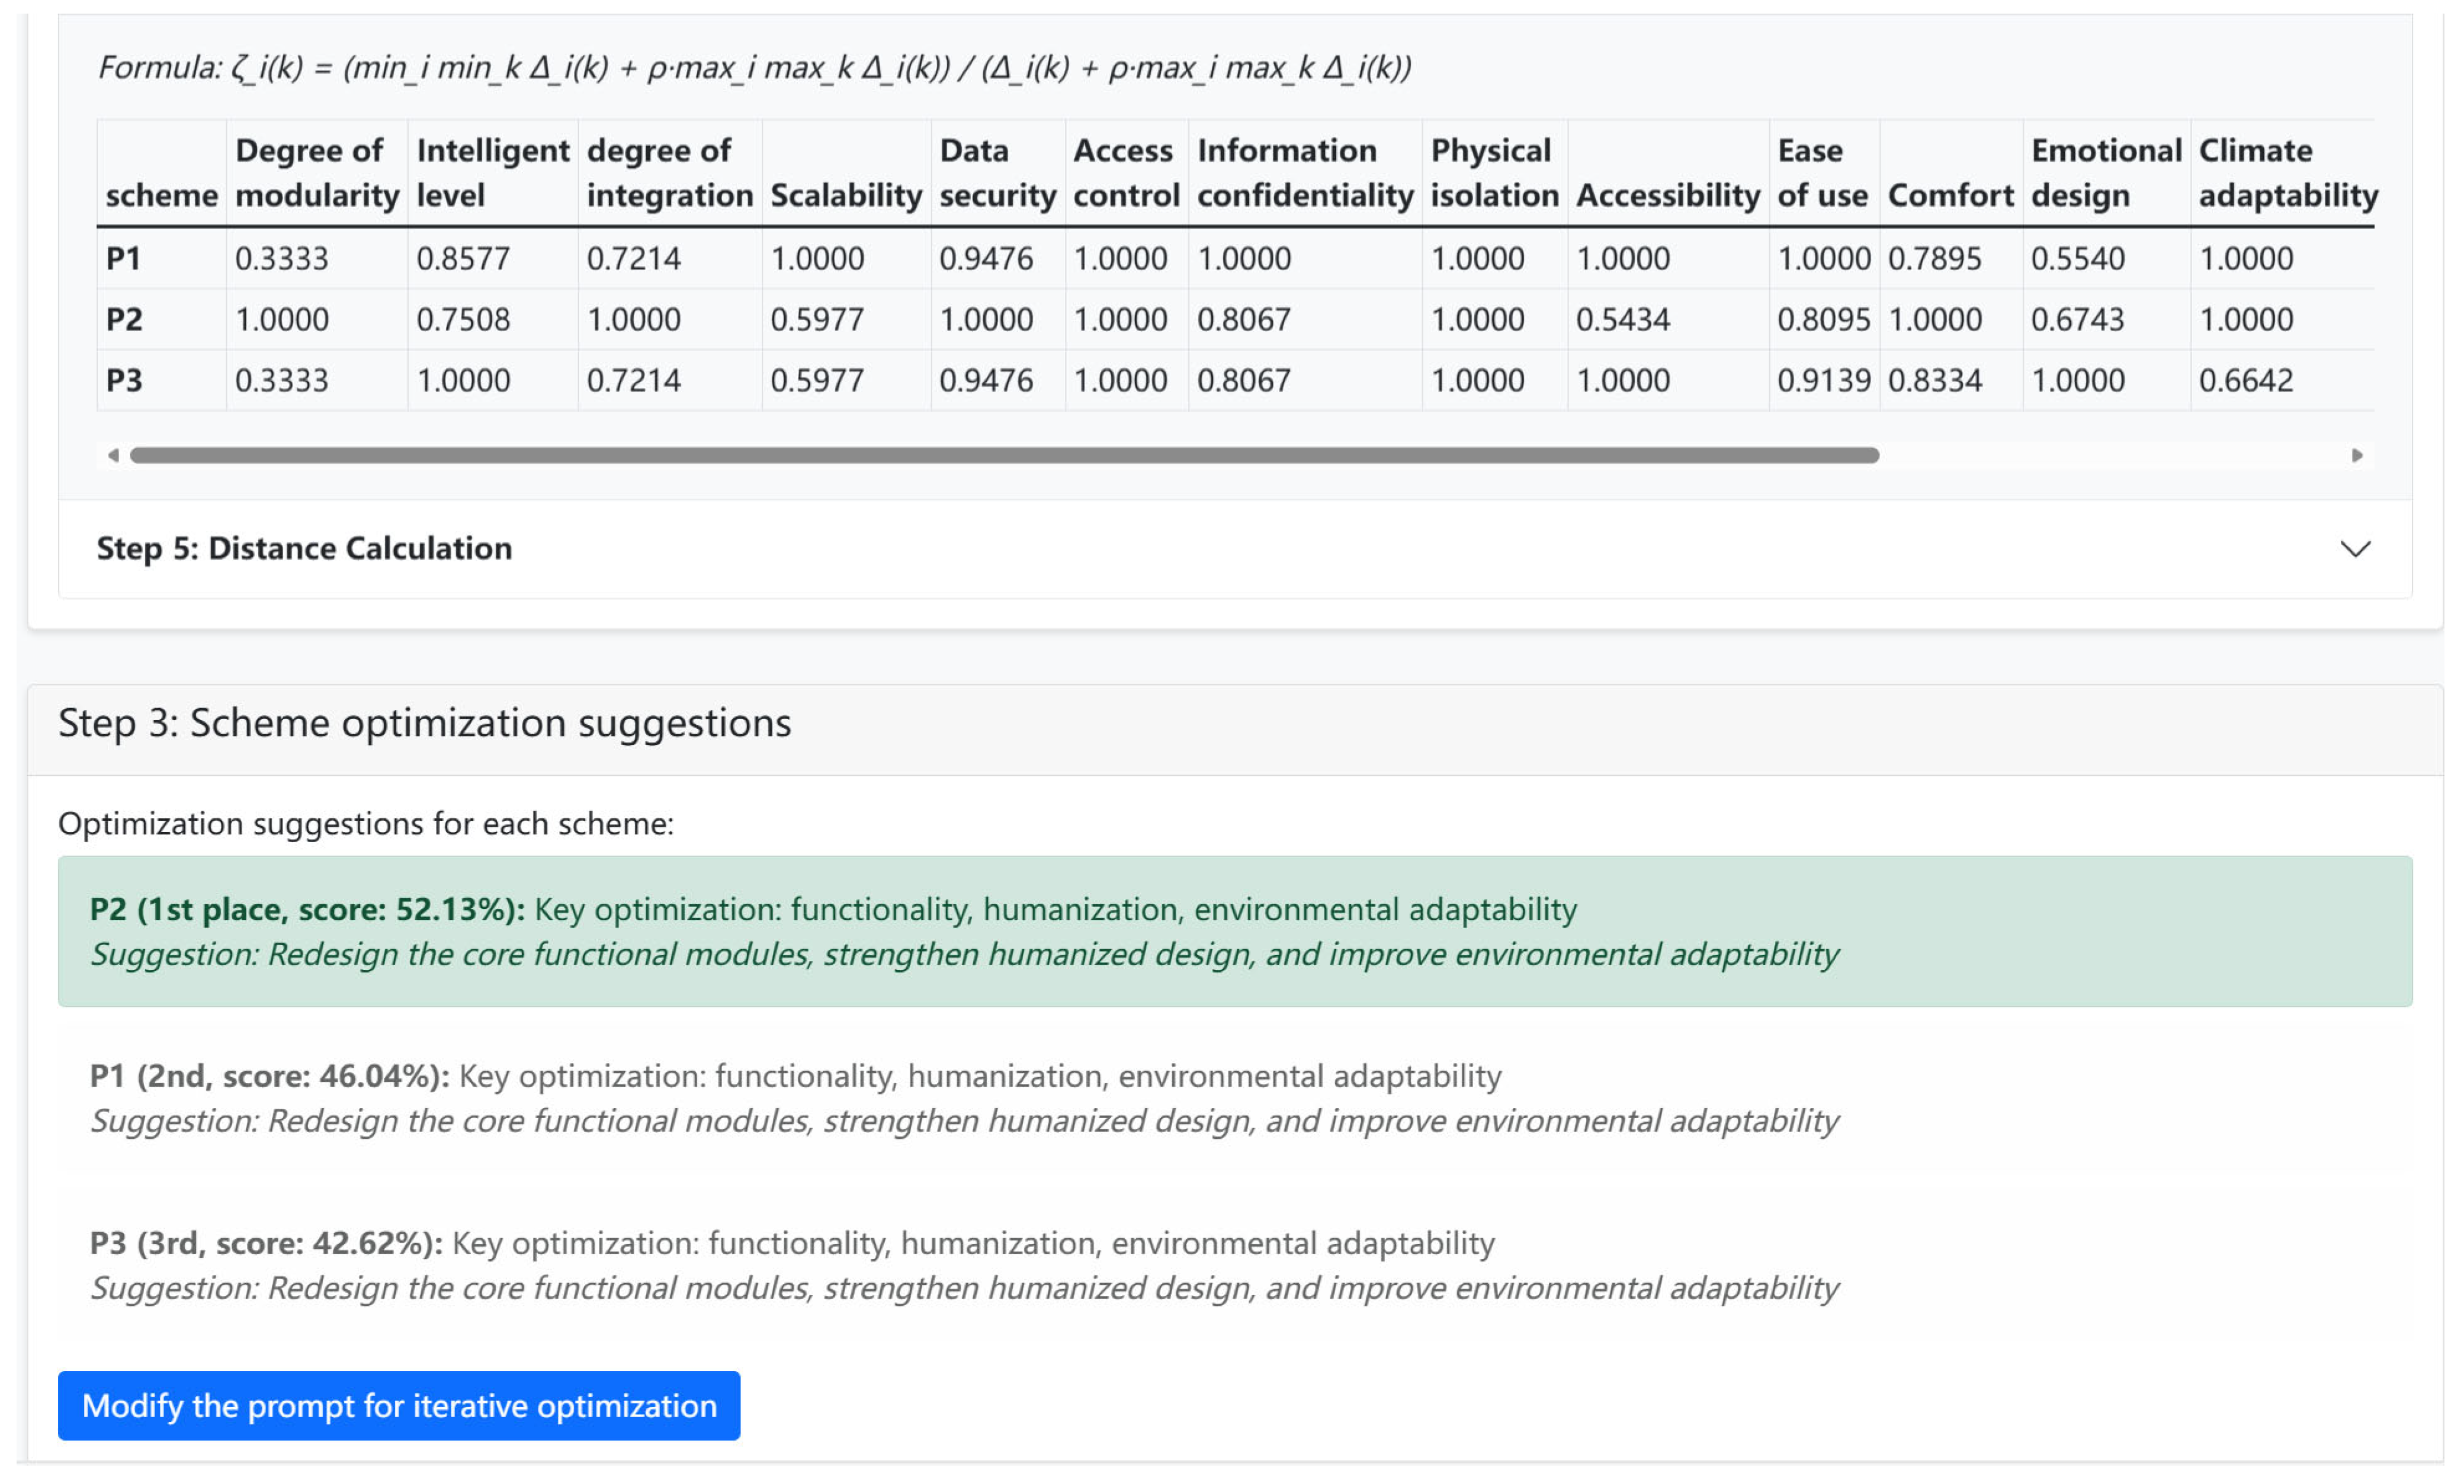Image resolution: width=2464 pixels, height=1484 pixels.
Task: Click the Physical isolation column header
Action: click(x=1494, y=172)
